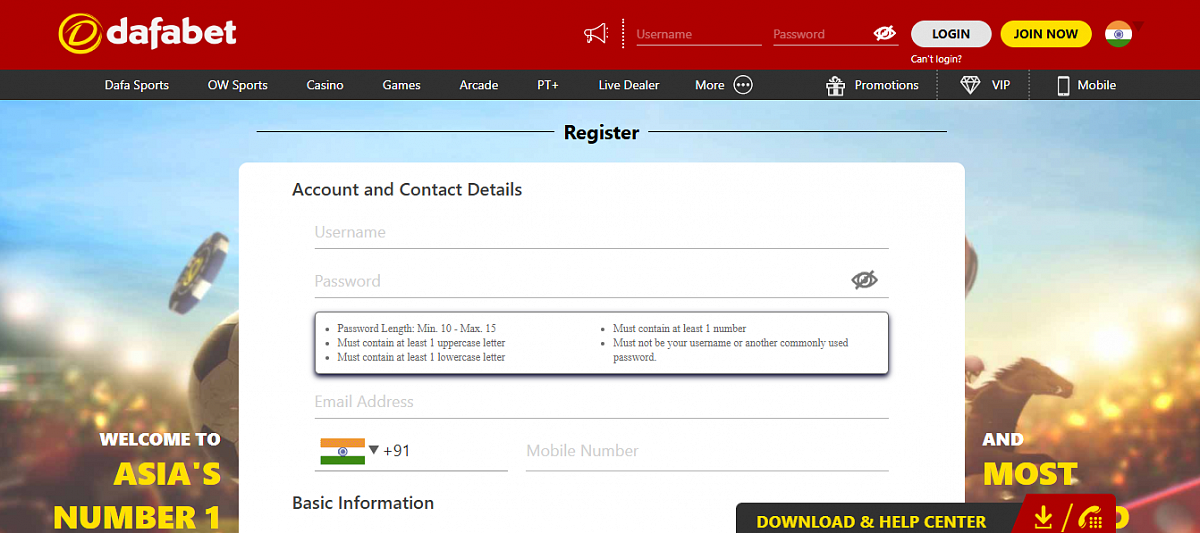The image size is (1200, 533).
Task: Expand the +91 country code dropdown
Action: point(374,450)
